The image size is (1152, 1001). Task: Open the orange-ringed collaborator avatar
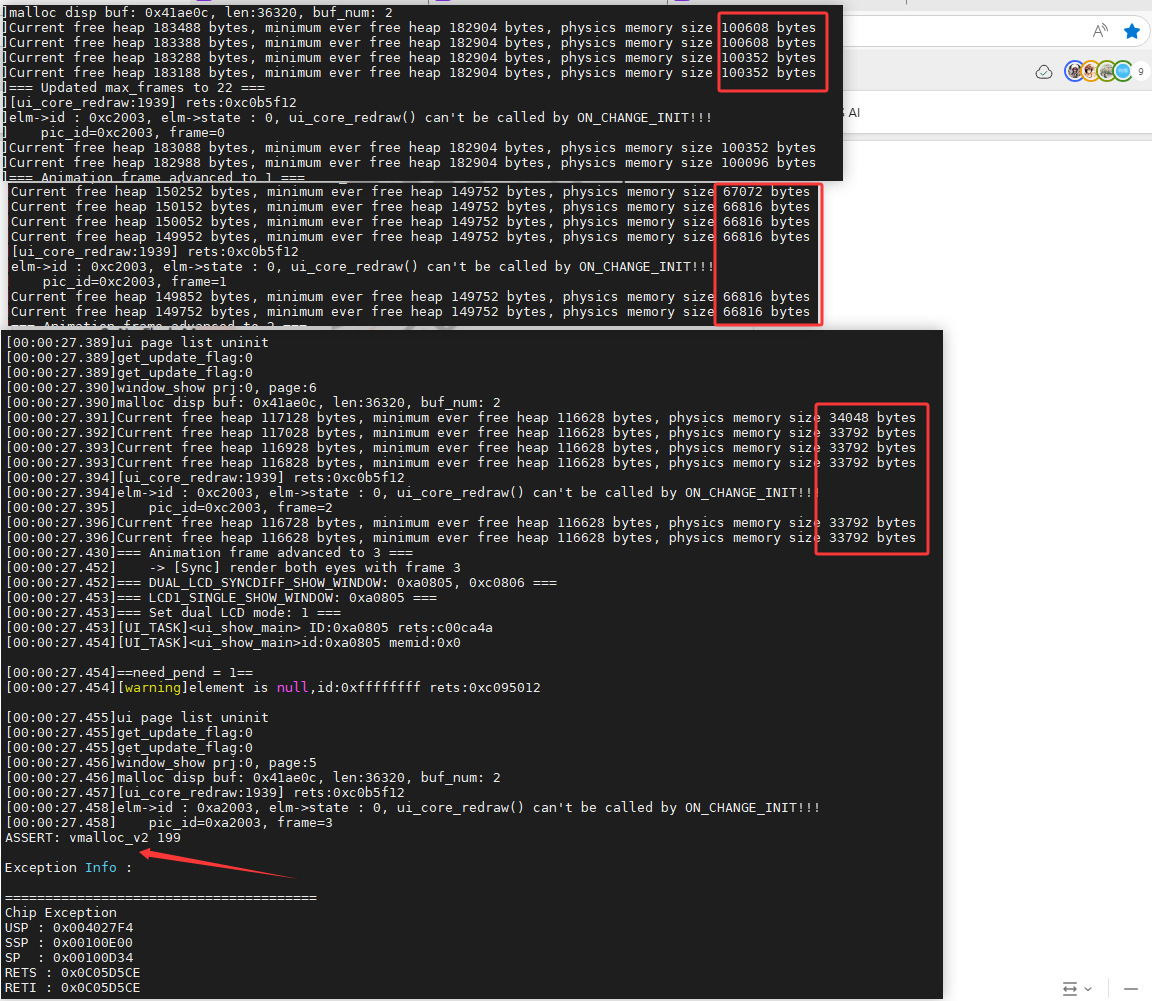1090,71
